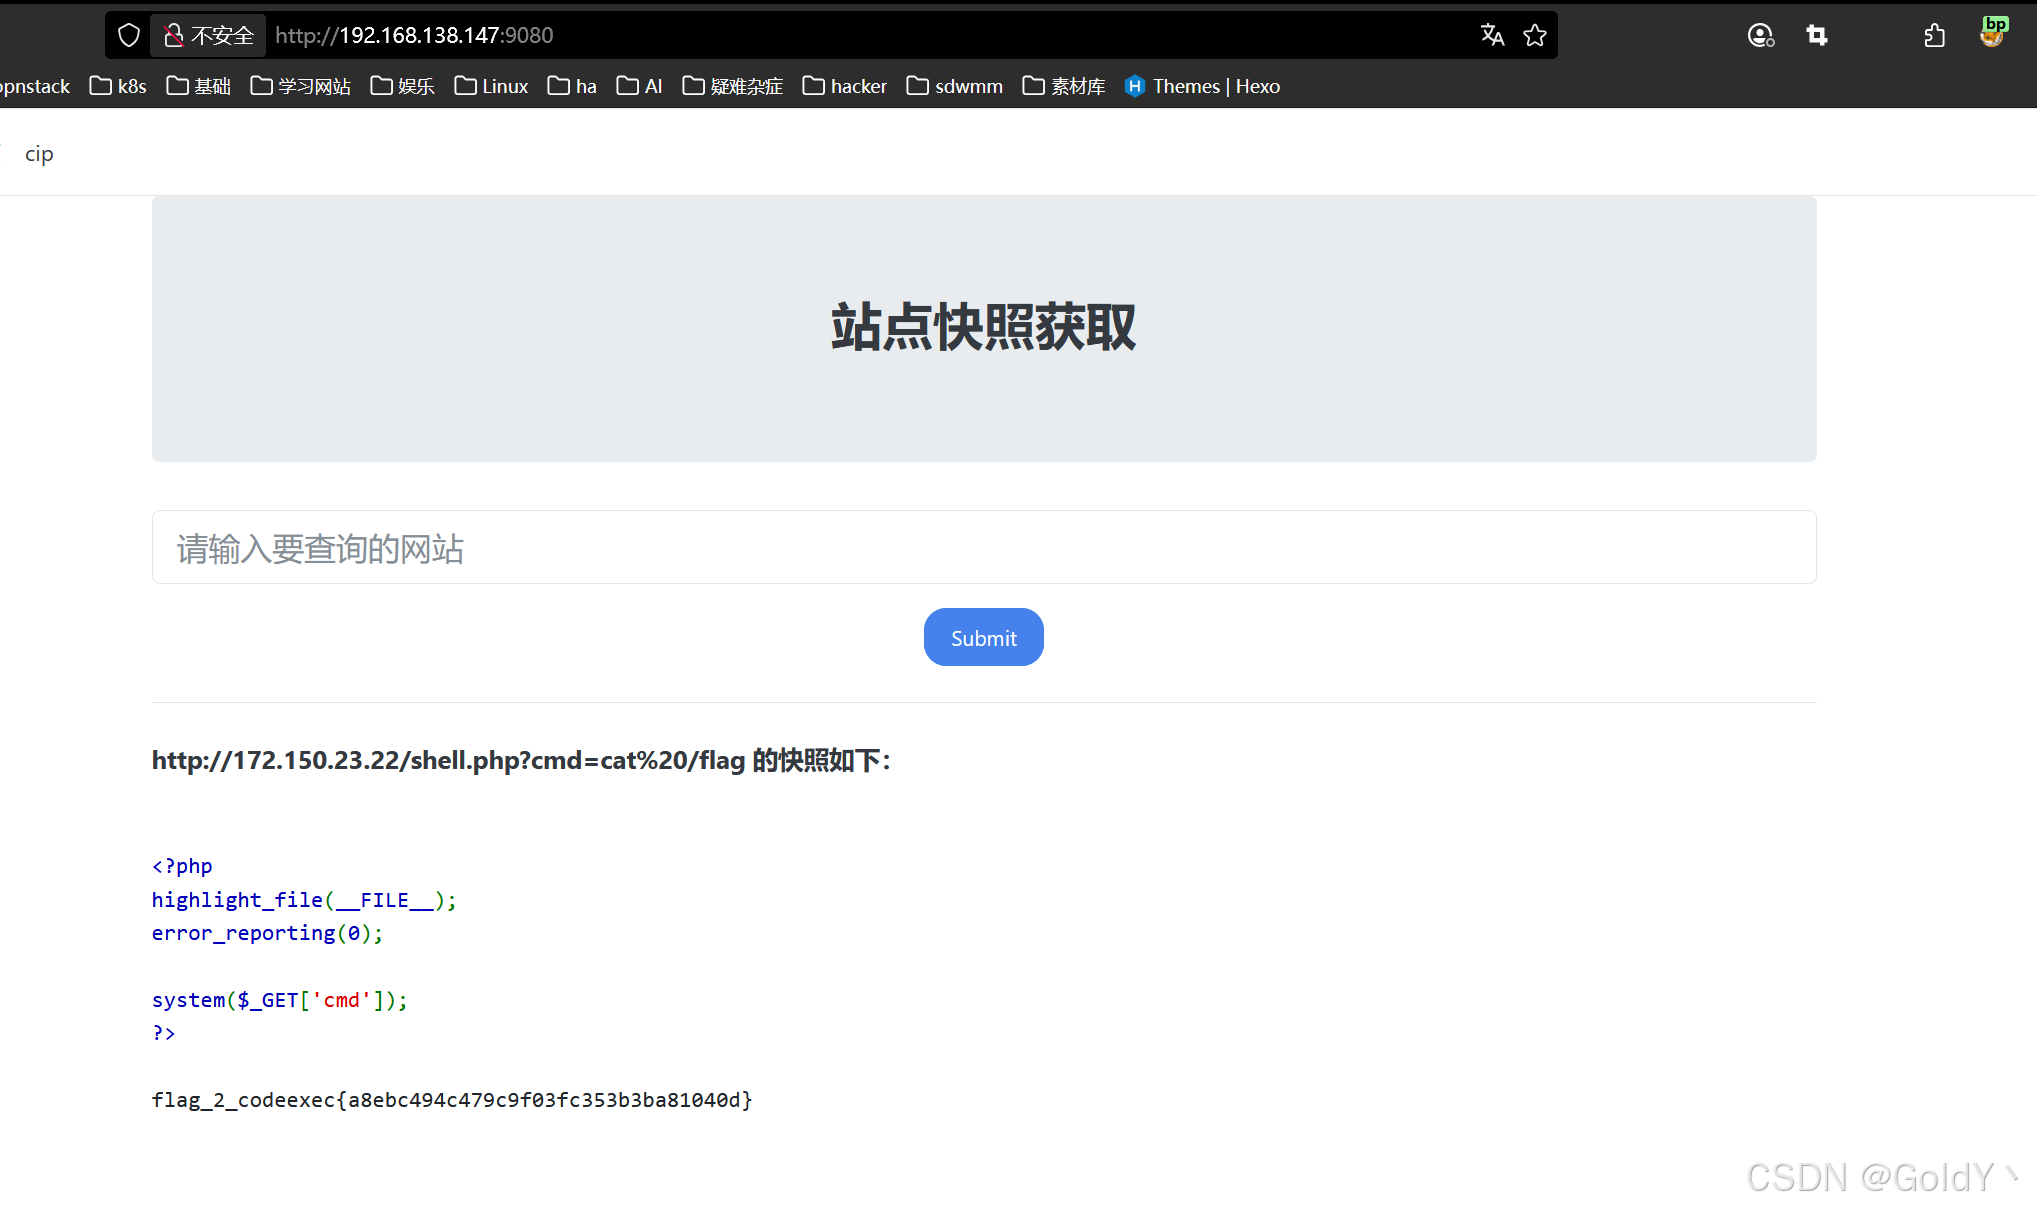Focus the website query input field

click(x=983, y=548)
